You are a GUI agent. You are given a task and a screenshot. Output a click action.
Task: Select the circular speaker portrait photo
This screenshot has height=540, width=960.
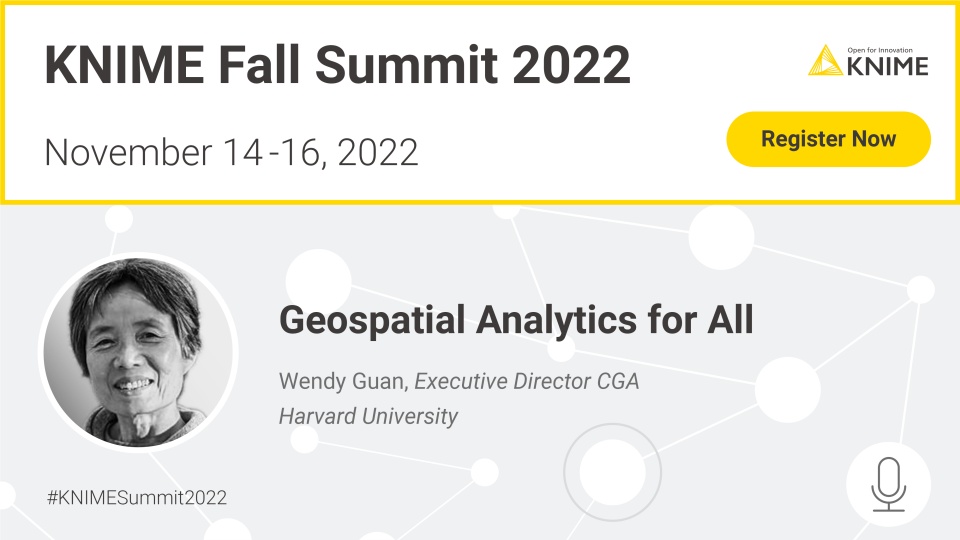click(138, 353)
